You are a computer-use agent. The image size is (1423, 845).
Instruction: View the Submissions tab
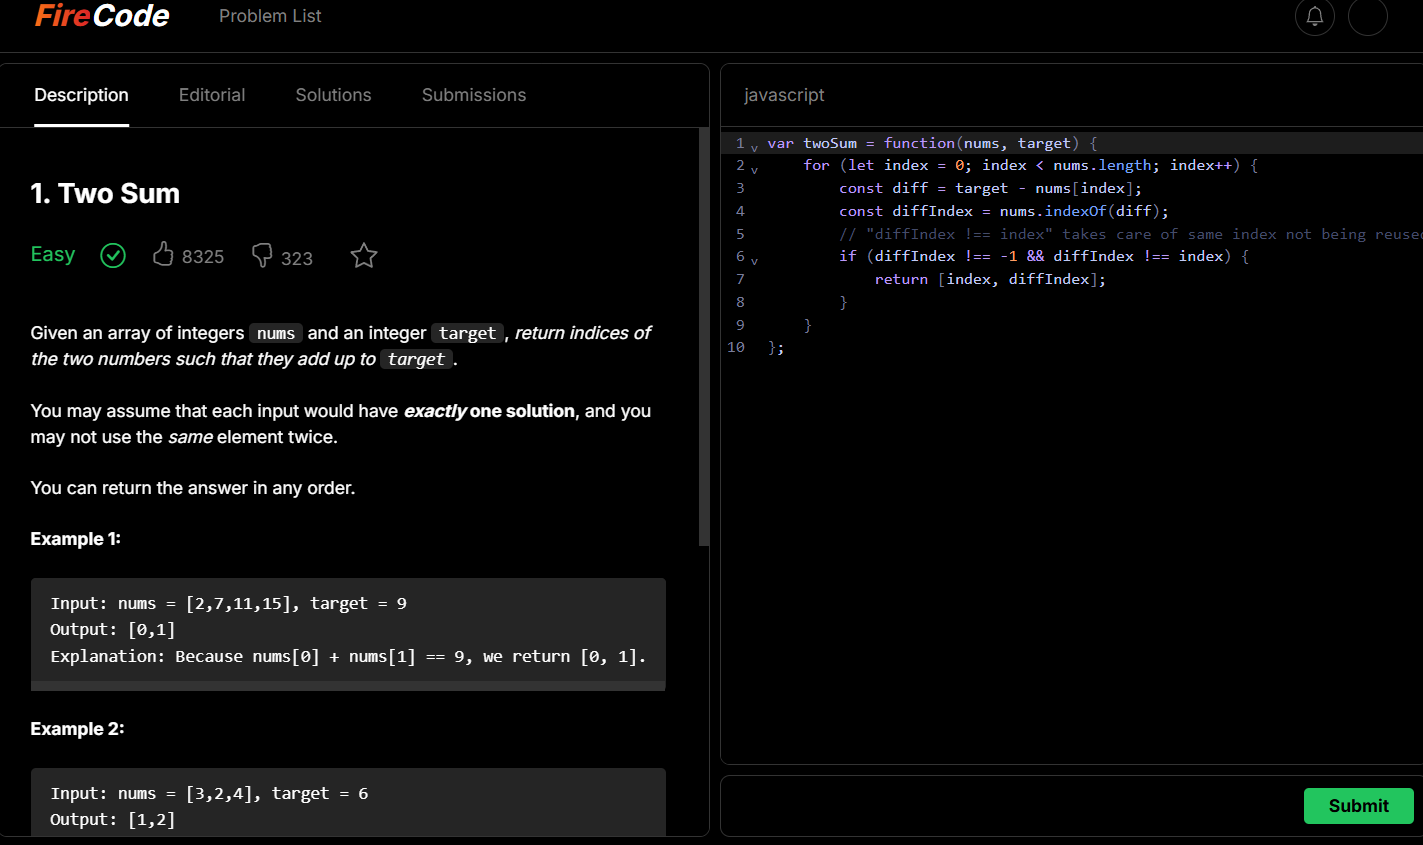(x=473, y=94)
